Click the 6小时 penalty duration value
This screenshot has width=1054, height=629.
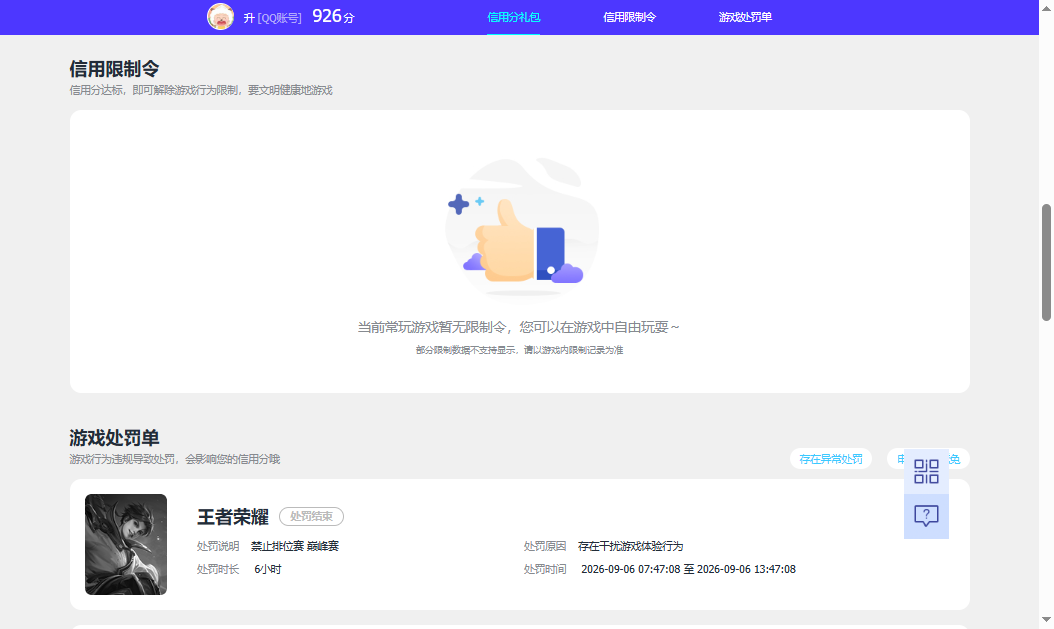(268, 569)
